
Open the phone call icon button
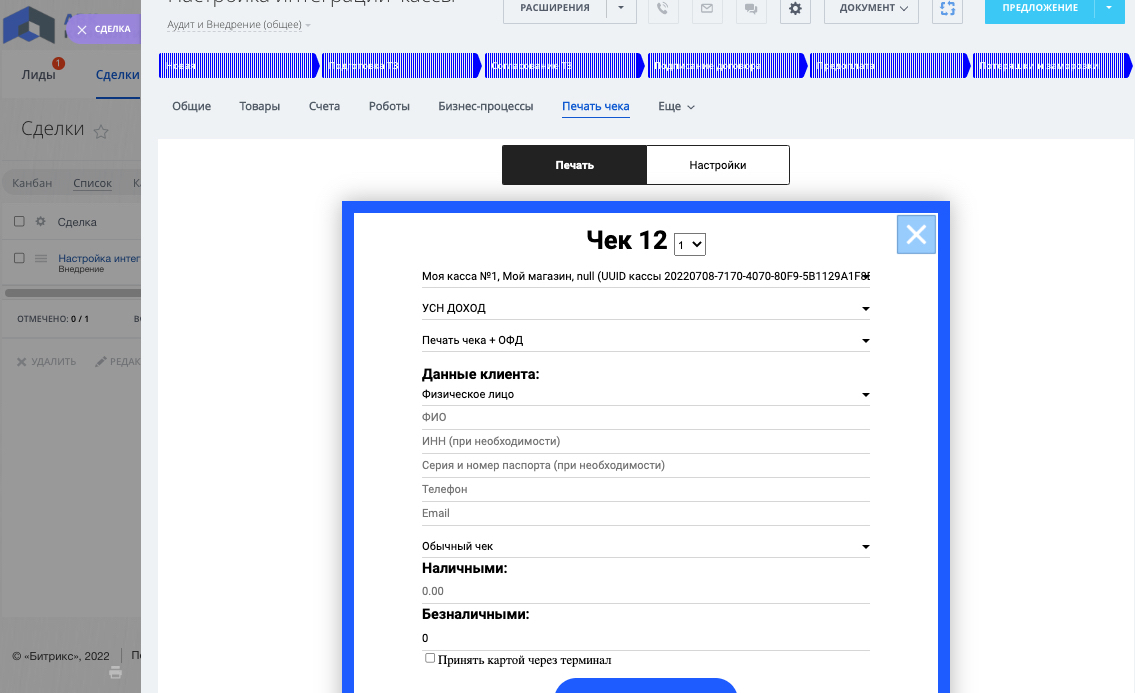click(x=663, y=9)
